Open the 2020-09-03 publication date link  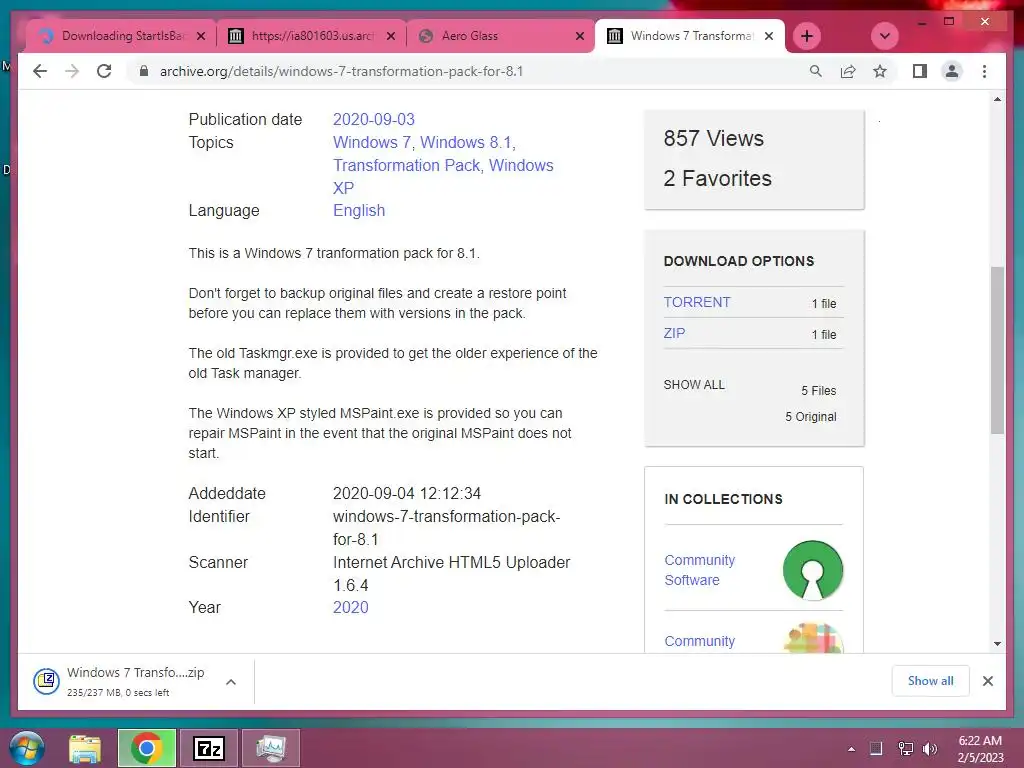tap(374, 120)
